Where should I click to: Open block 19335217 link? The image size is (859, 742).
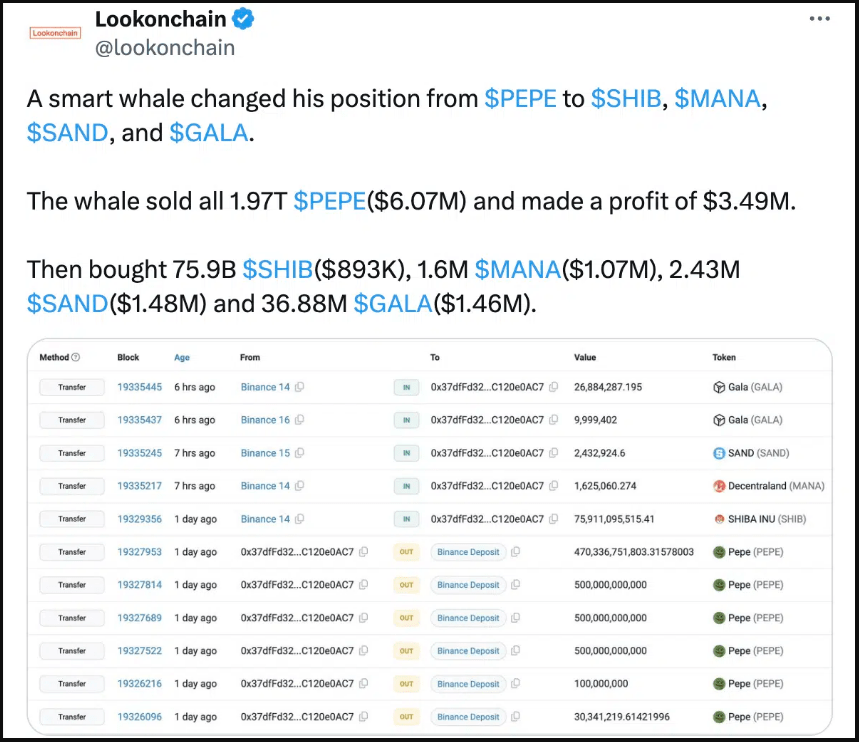click(139, 486)
